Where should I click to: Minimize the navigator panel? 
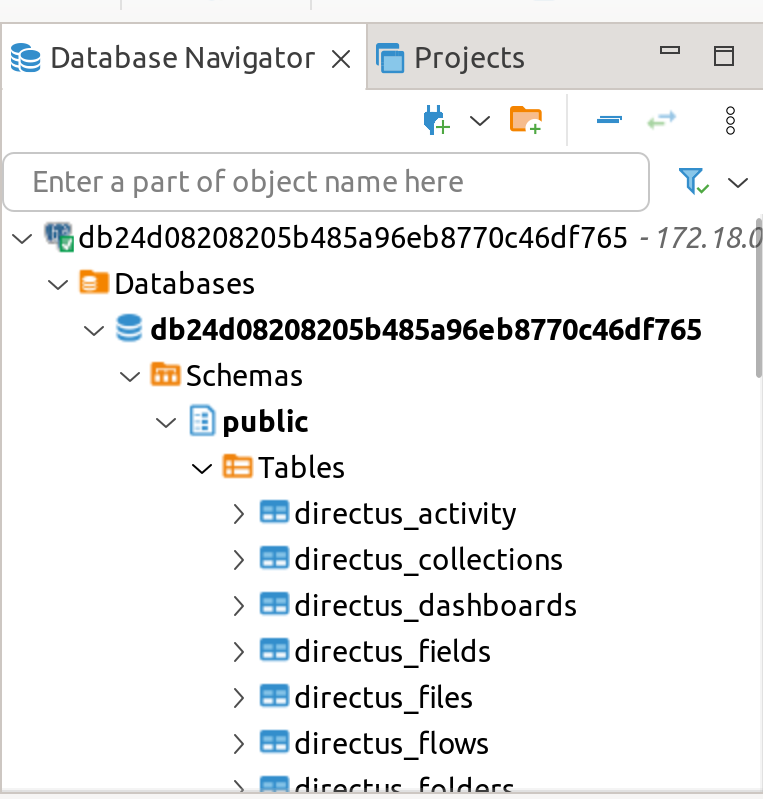pyautogui.click(x=670, y=51)
